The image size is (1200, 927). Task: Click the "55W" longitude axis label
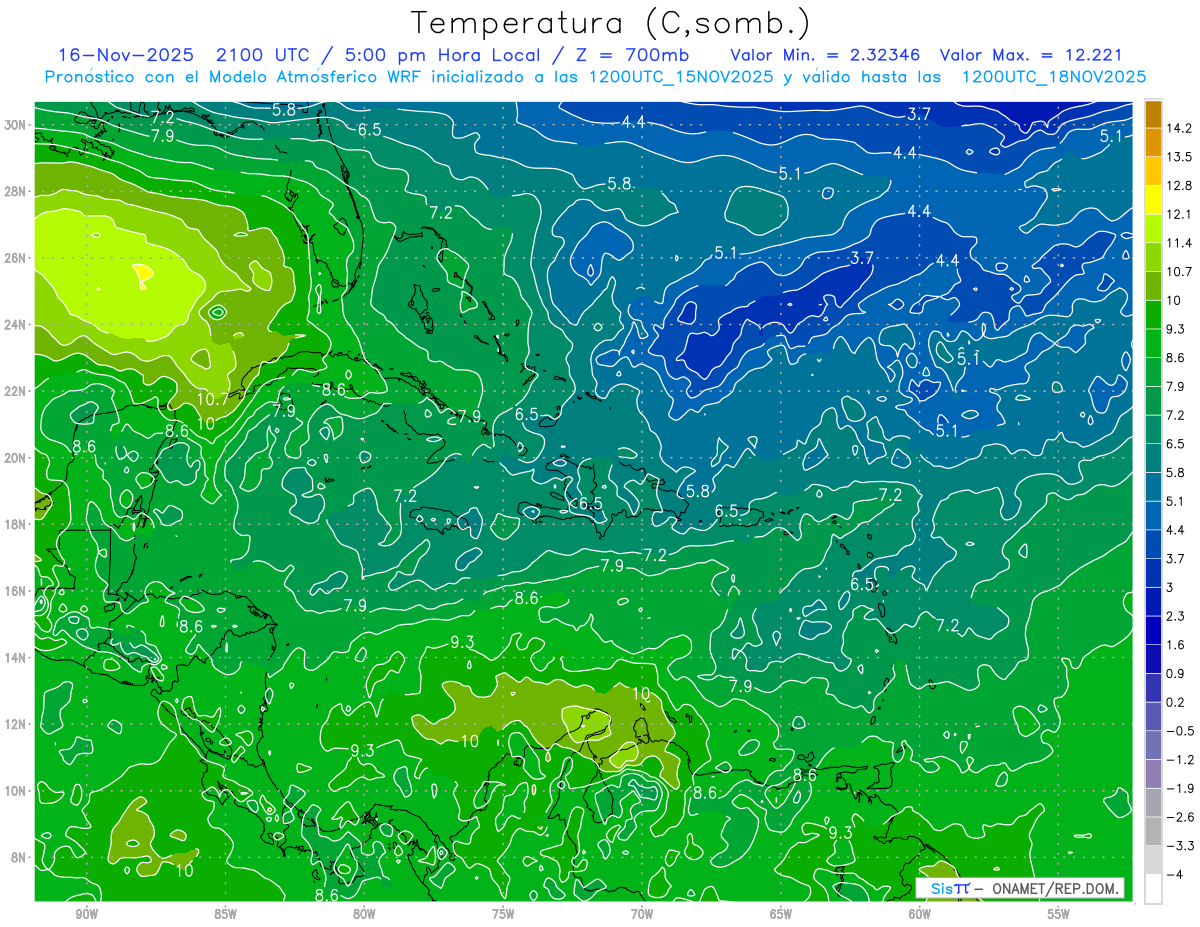click(x=1059, y=913)
